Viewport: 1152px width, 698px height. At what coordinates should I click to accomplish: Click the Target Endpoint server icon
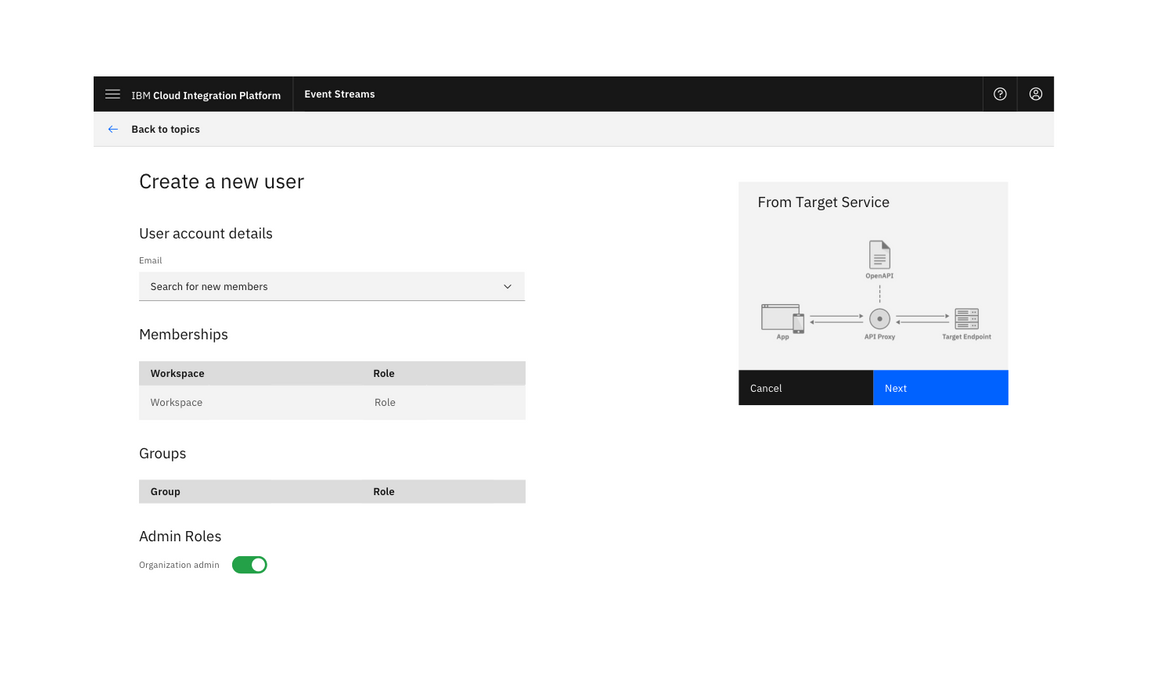point(966,319)
